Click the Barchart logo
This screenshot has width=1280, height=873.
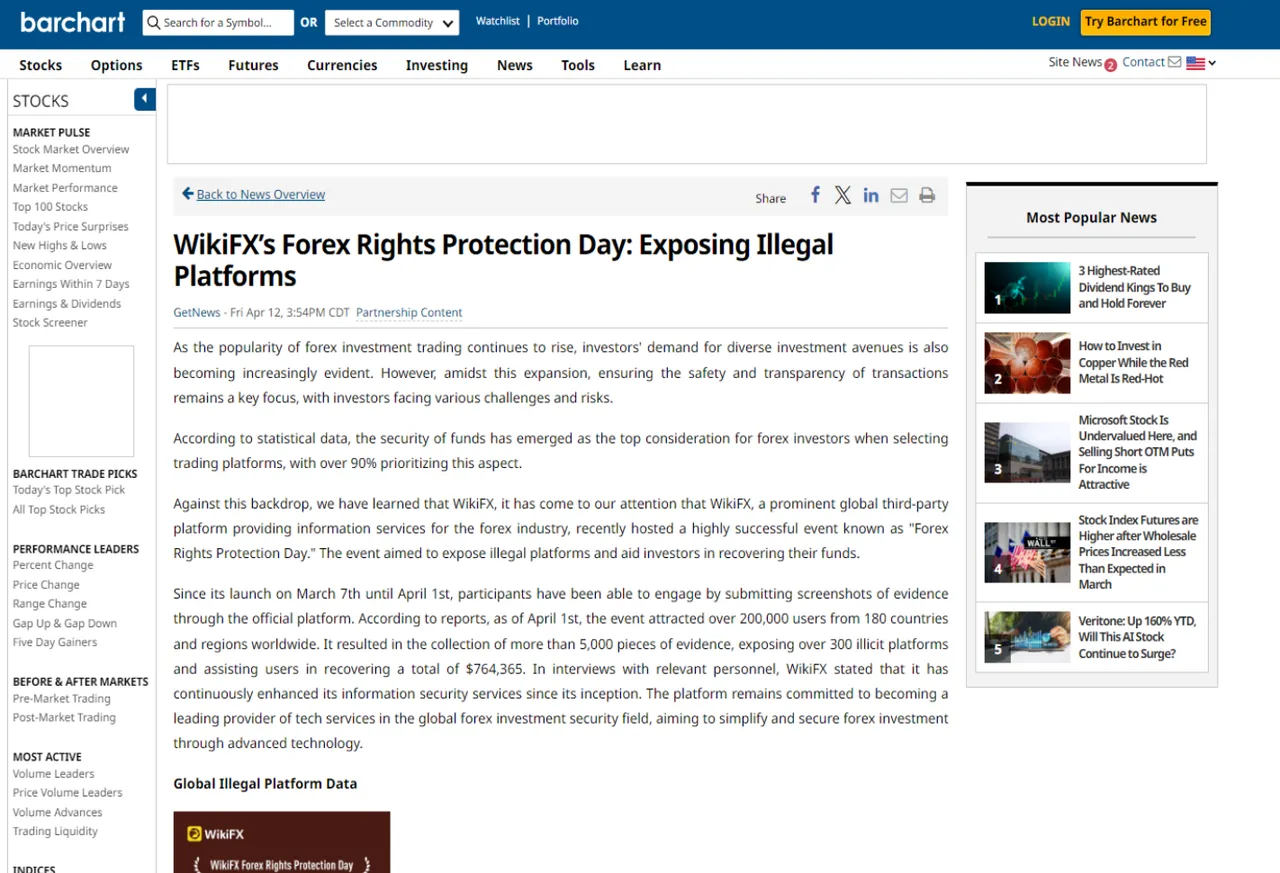[x=73, y=22]
